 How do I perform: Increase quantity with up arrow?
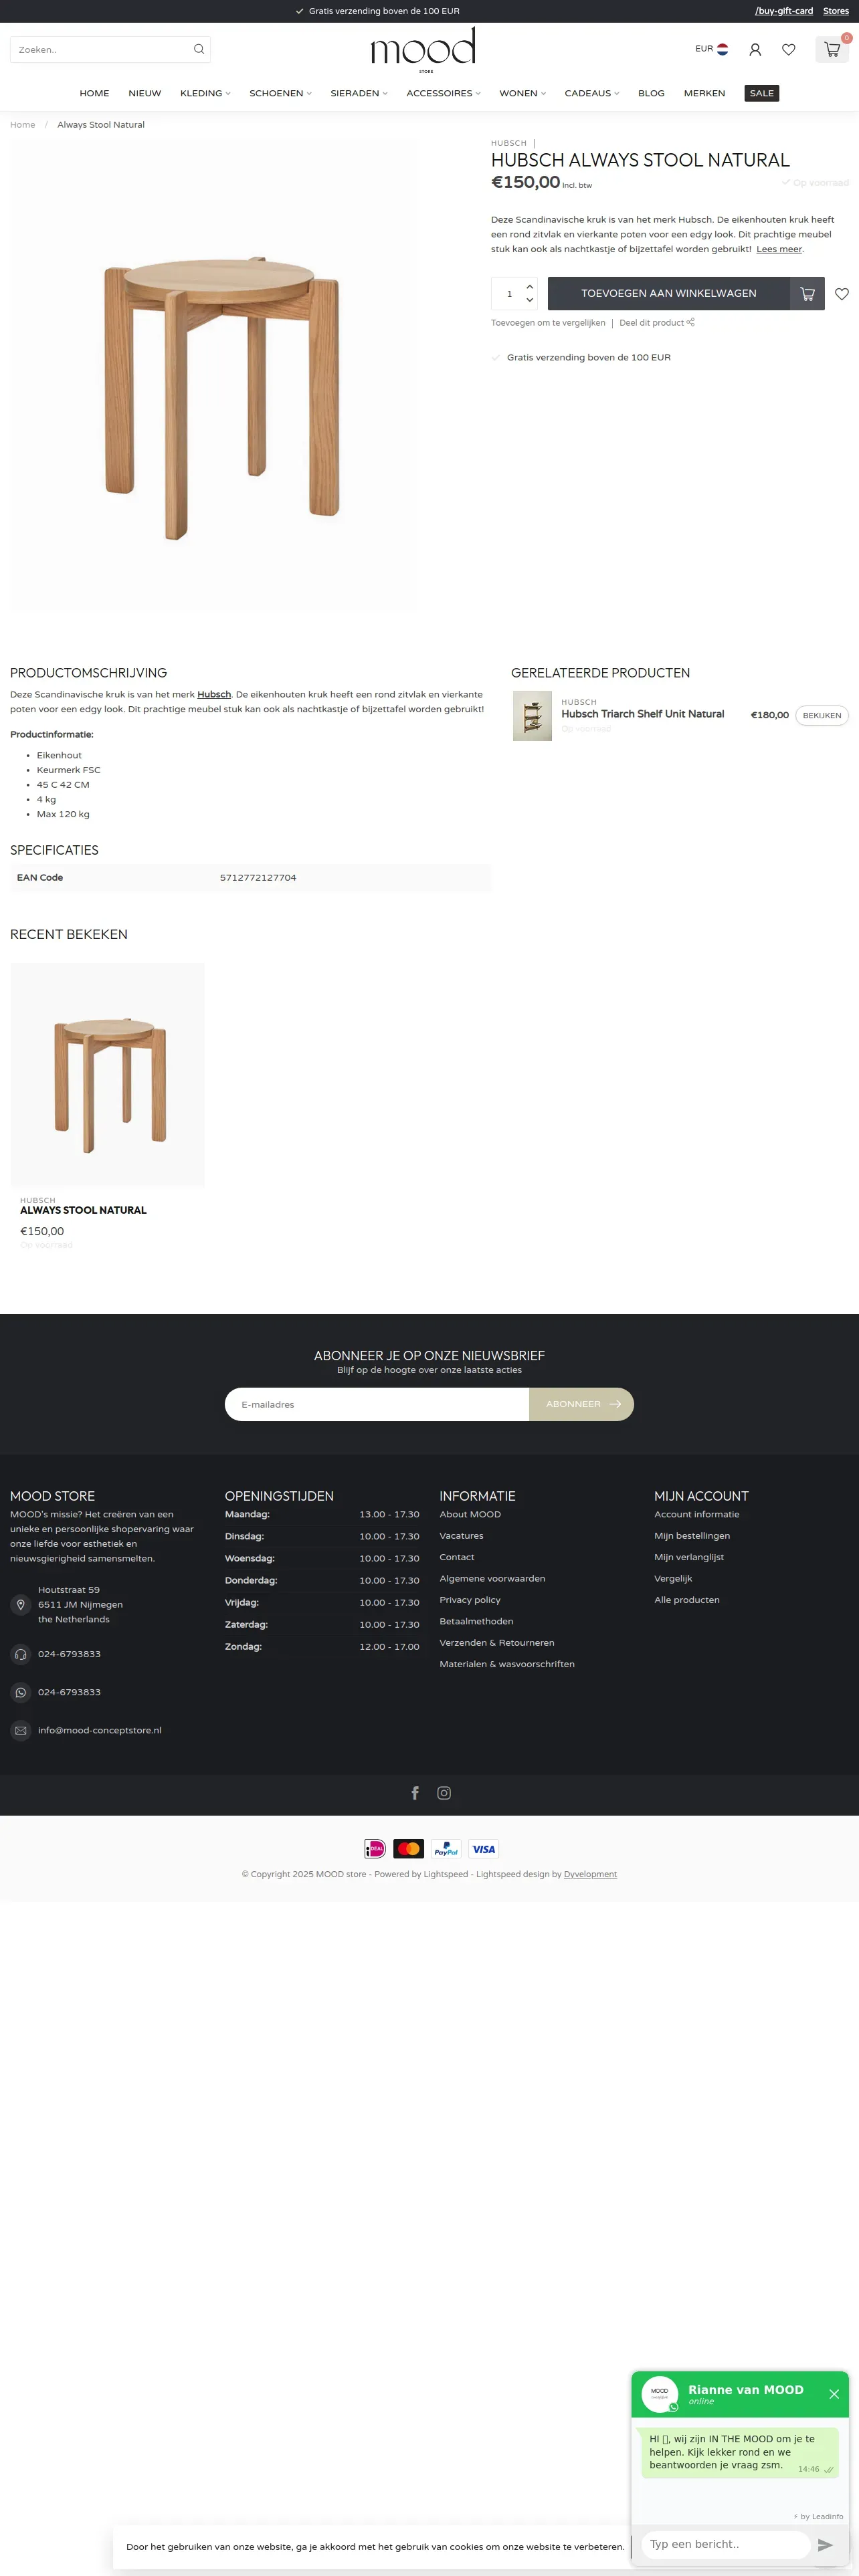point(529,287)
